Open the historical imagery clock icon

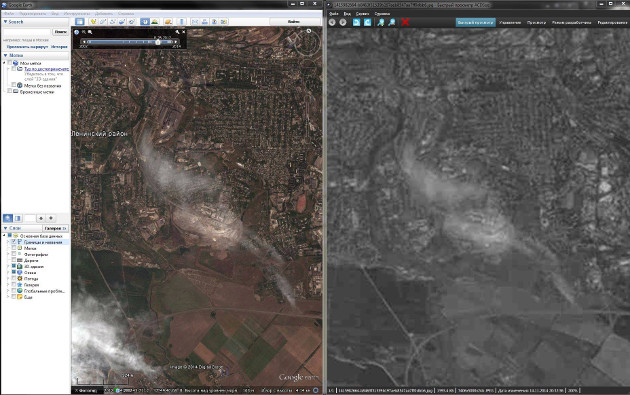point(145,21)
